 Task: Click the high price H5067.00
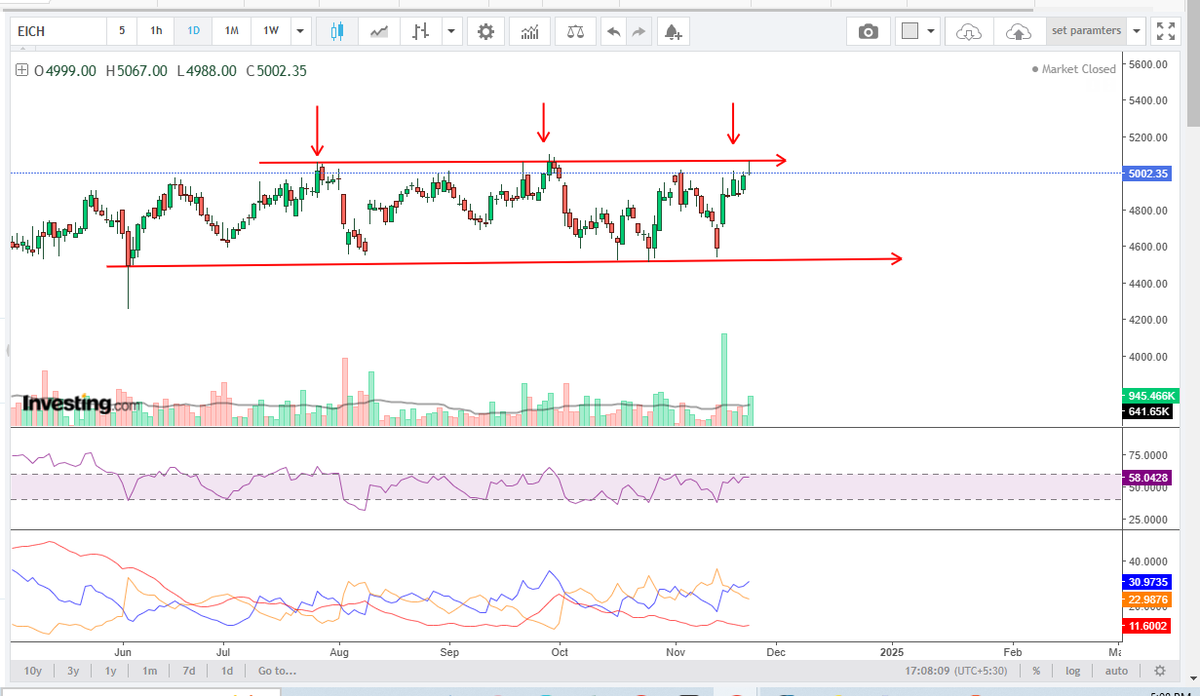click(136, 71)
